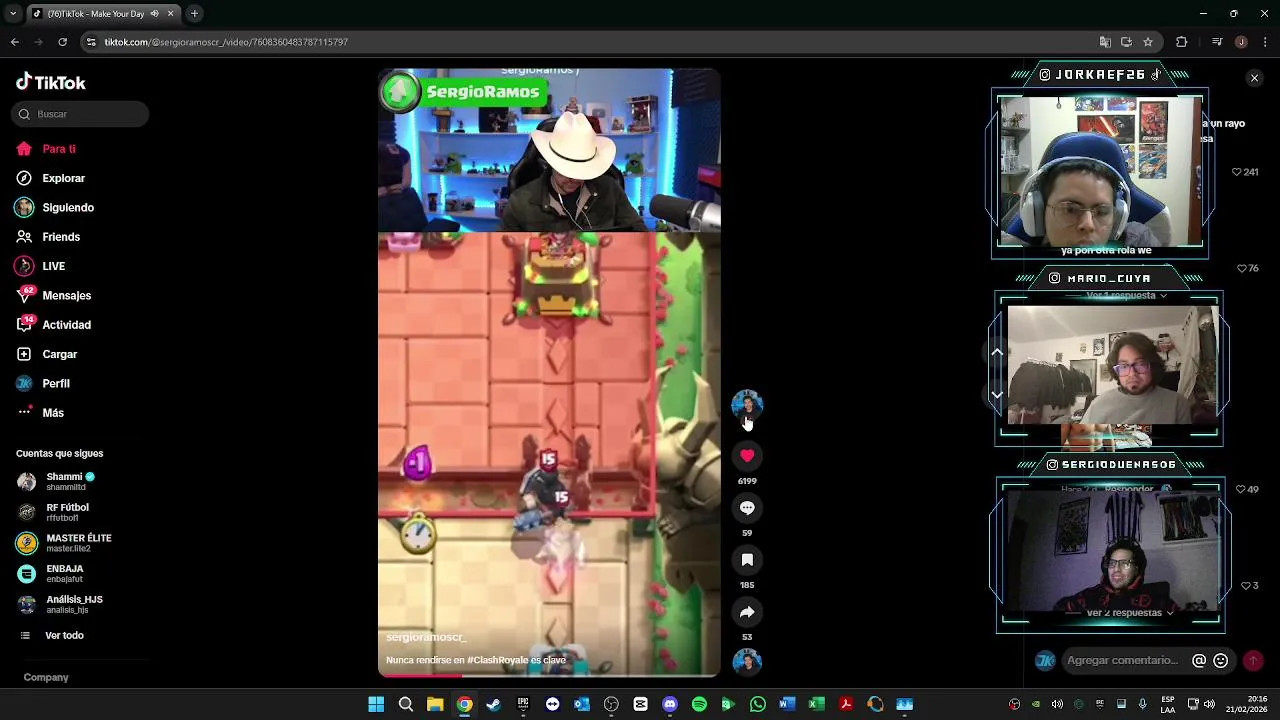
Task: Open Discord from the taskbar
Action: click(670, 704)
